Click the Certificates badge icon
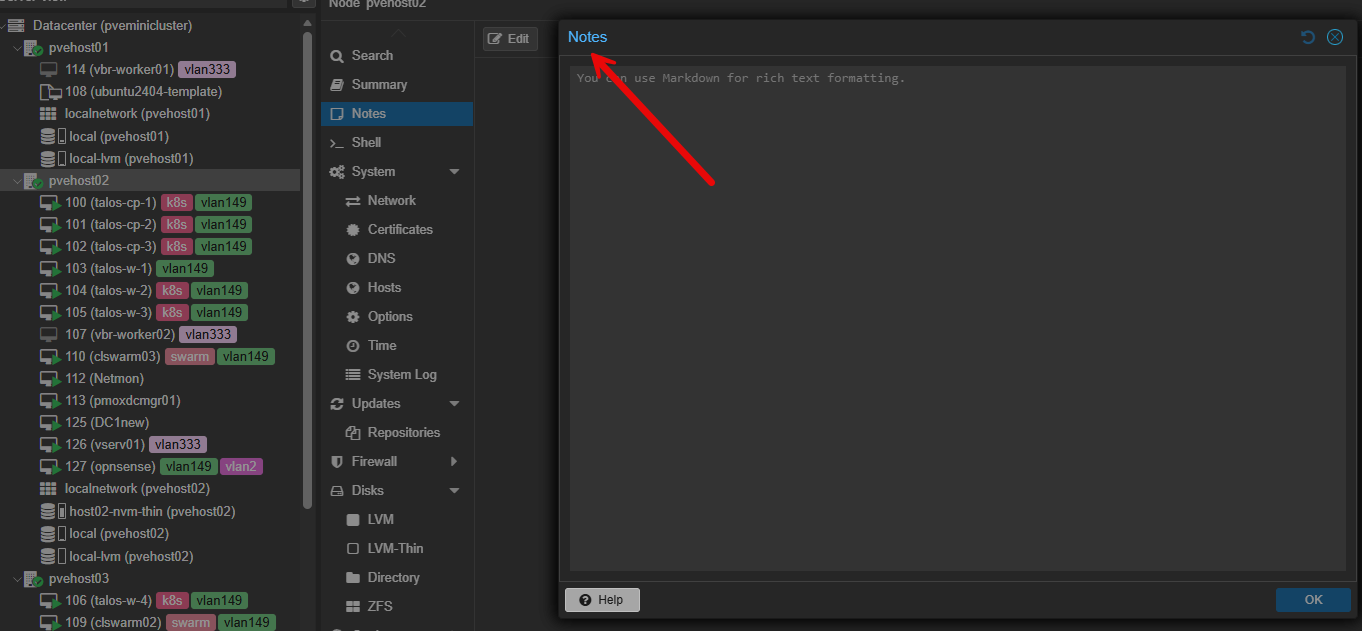The width and height of the screenshot is (1362, 631). click(353, 229)
